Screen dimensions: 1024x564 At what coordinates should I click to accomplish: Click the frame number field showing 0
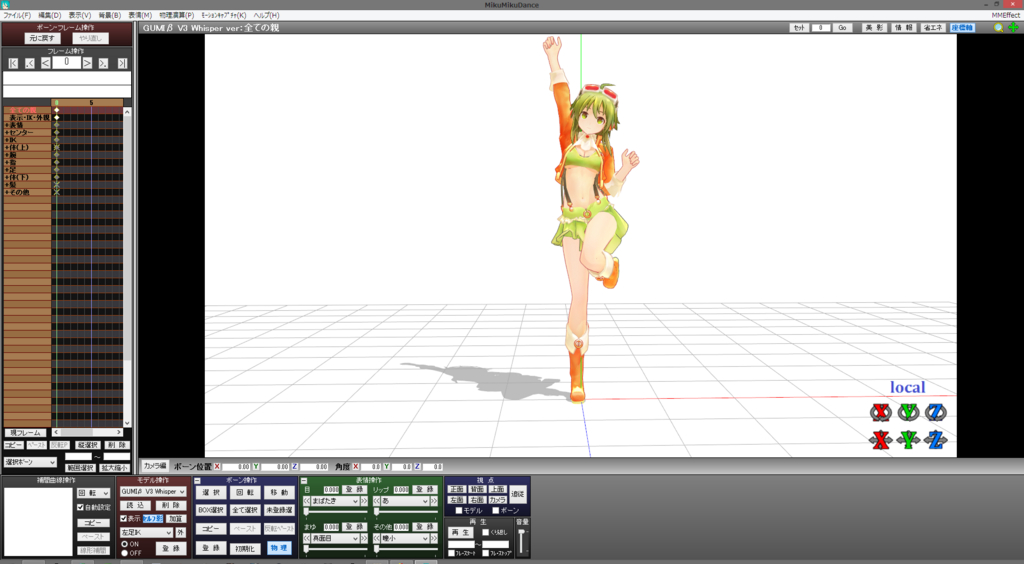[67, 63]
